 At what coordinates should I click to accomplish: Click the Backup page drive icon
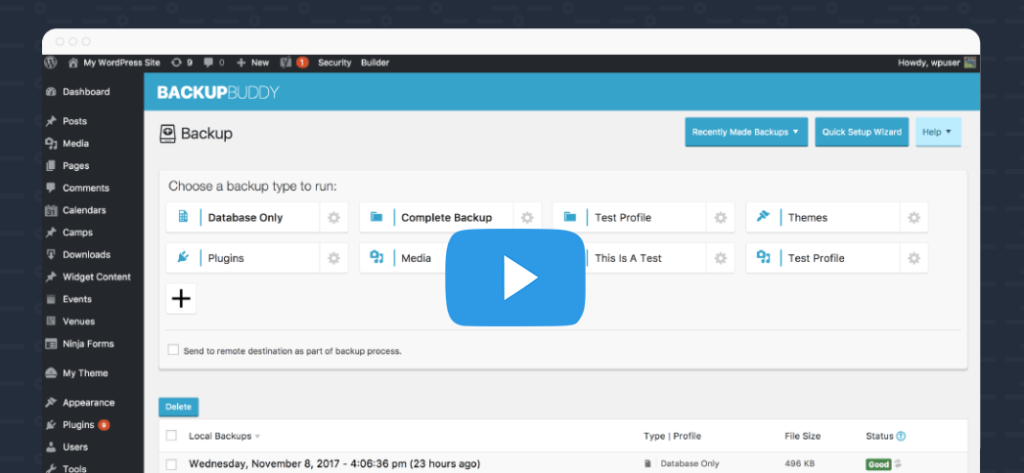[168, 134]
